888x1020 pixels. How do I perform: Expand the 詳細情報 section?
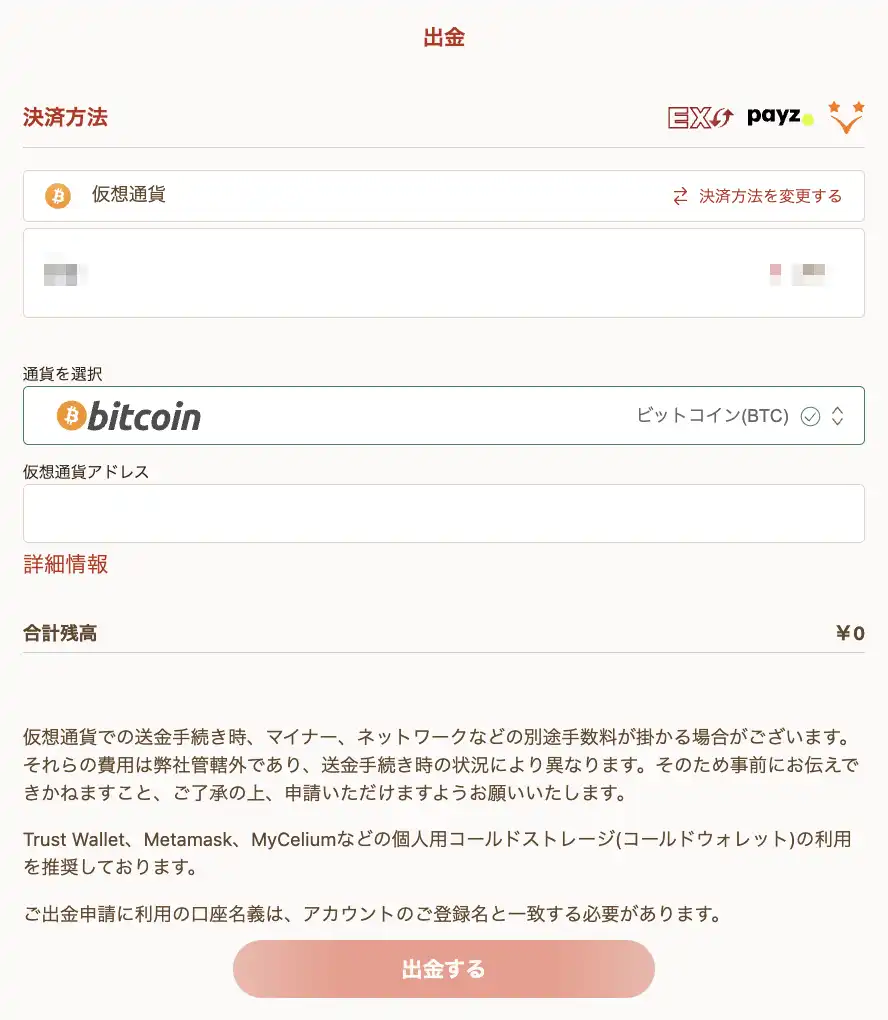66,565
